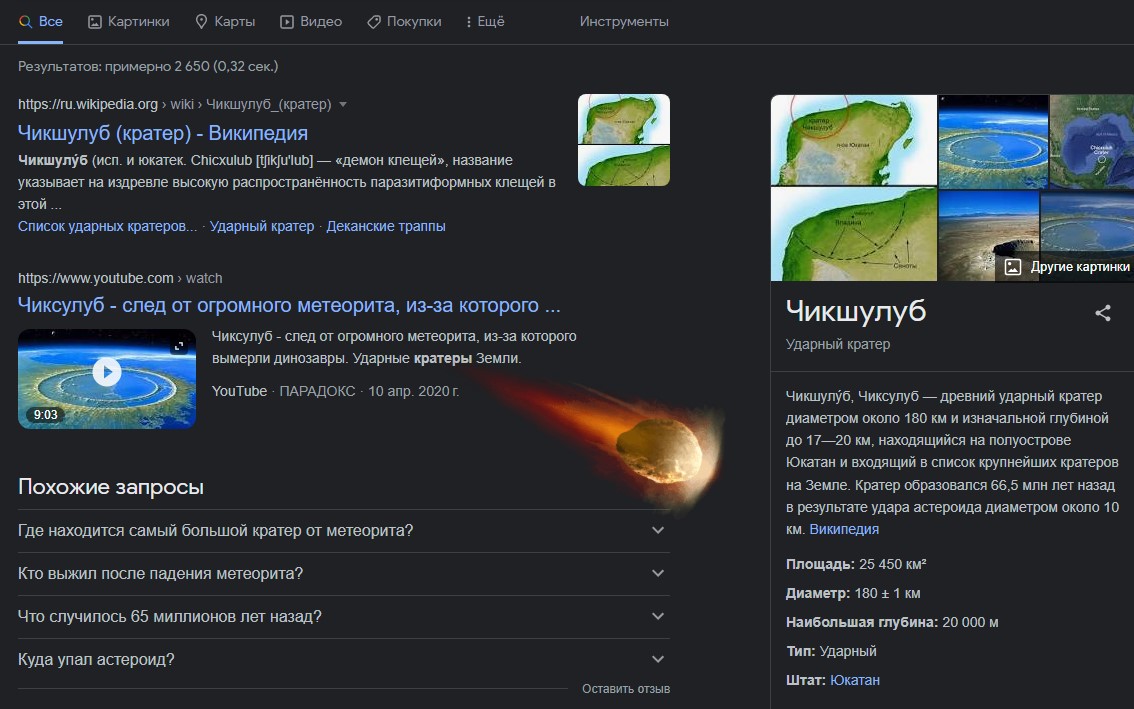Follow the Деканские траппы sublink
Image resolution: width=1134 pixels, height=709 pixels.
click(x=386, y=226)
